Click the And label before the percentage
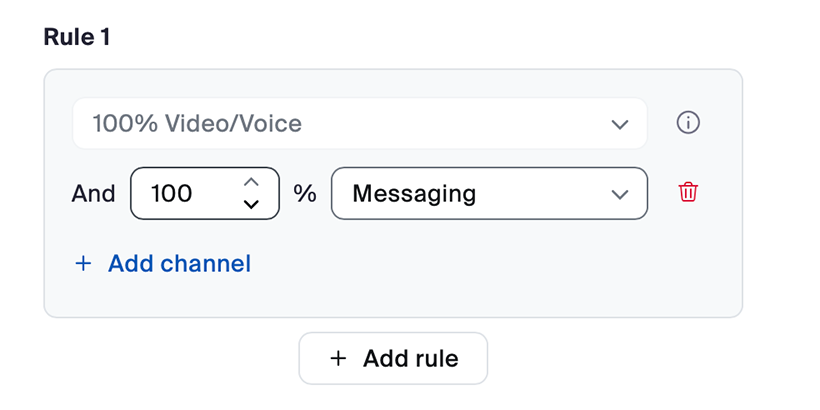Image resolution: width=820 pixels, height=410 pixels. [94, 193]
